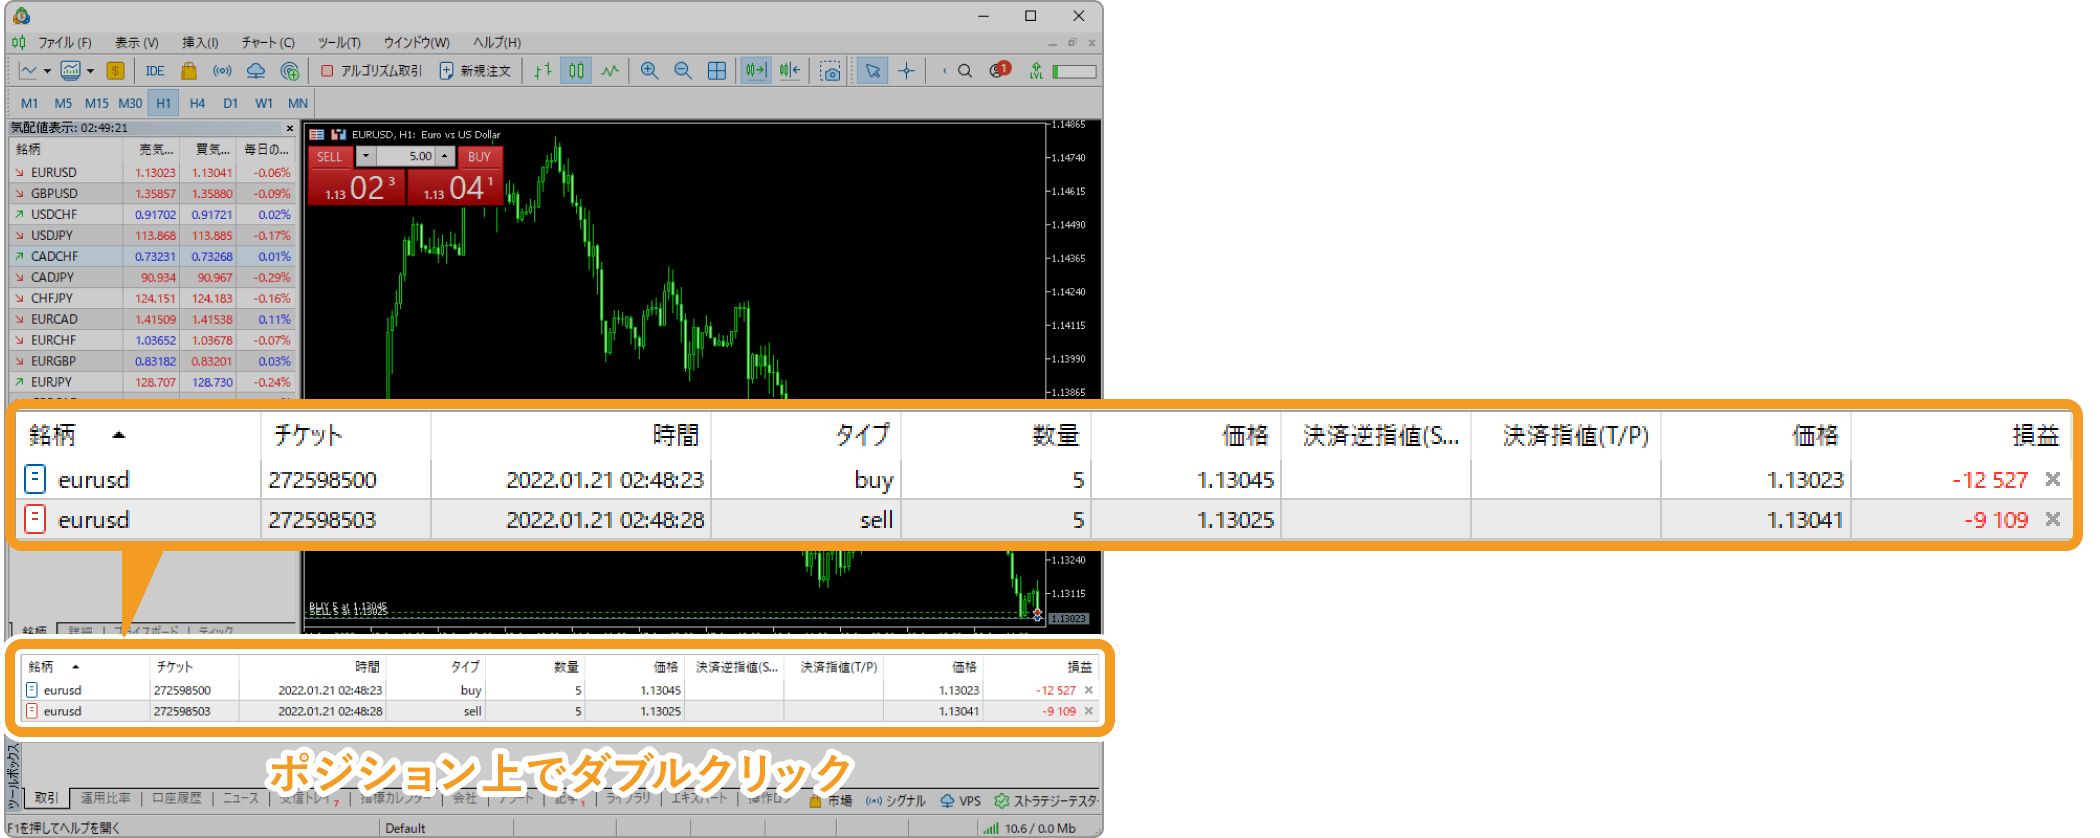Select USDJPY row in market watch

pyautogui.click(x=152, y=236)
